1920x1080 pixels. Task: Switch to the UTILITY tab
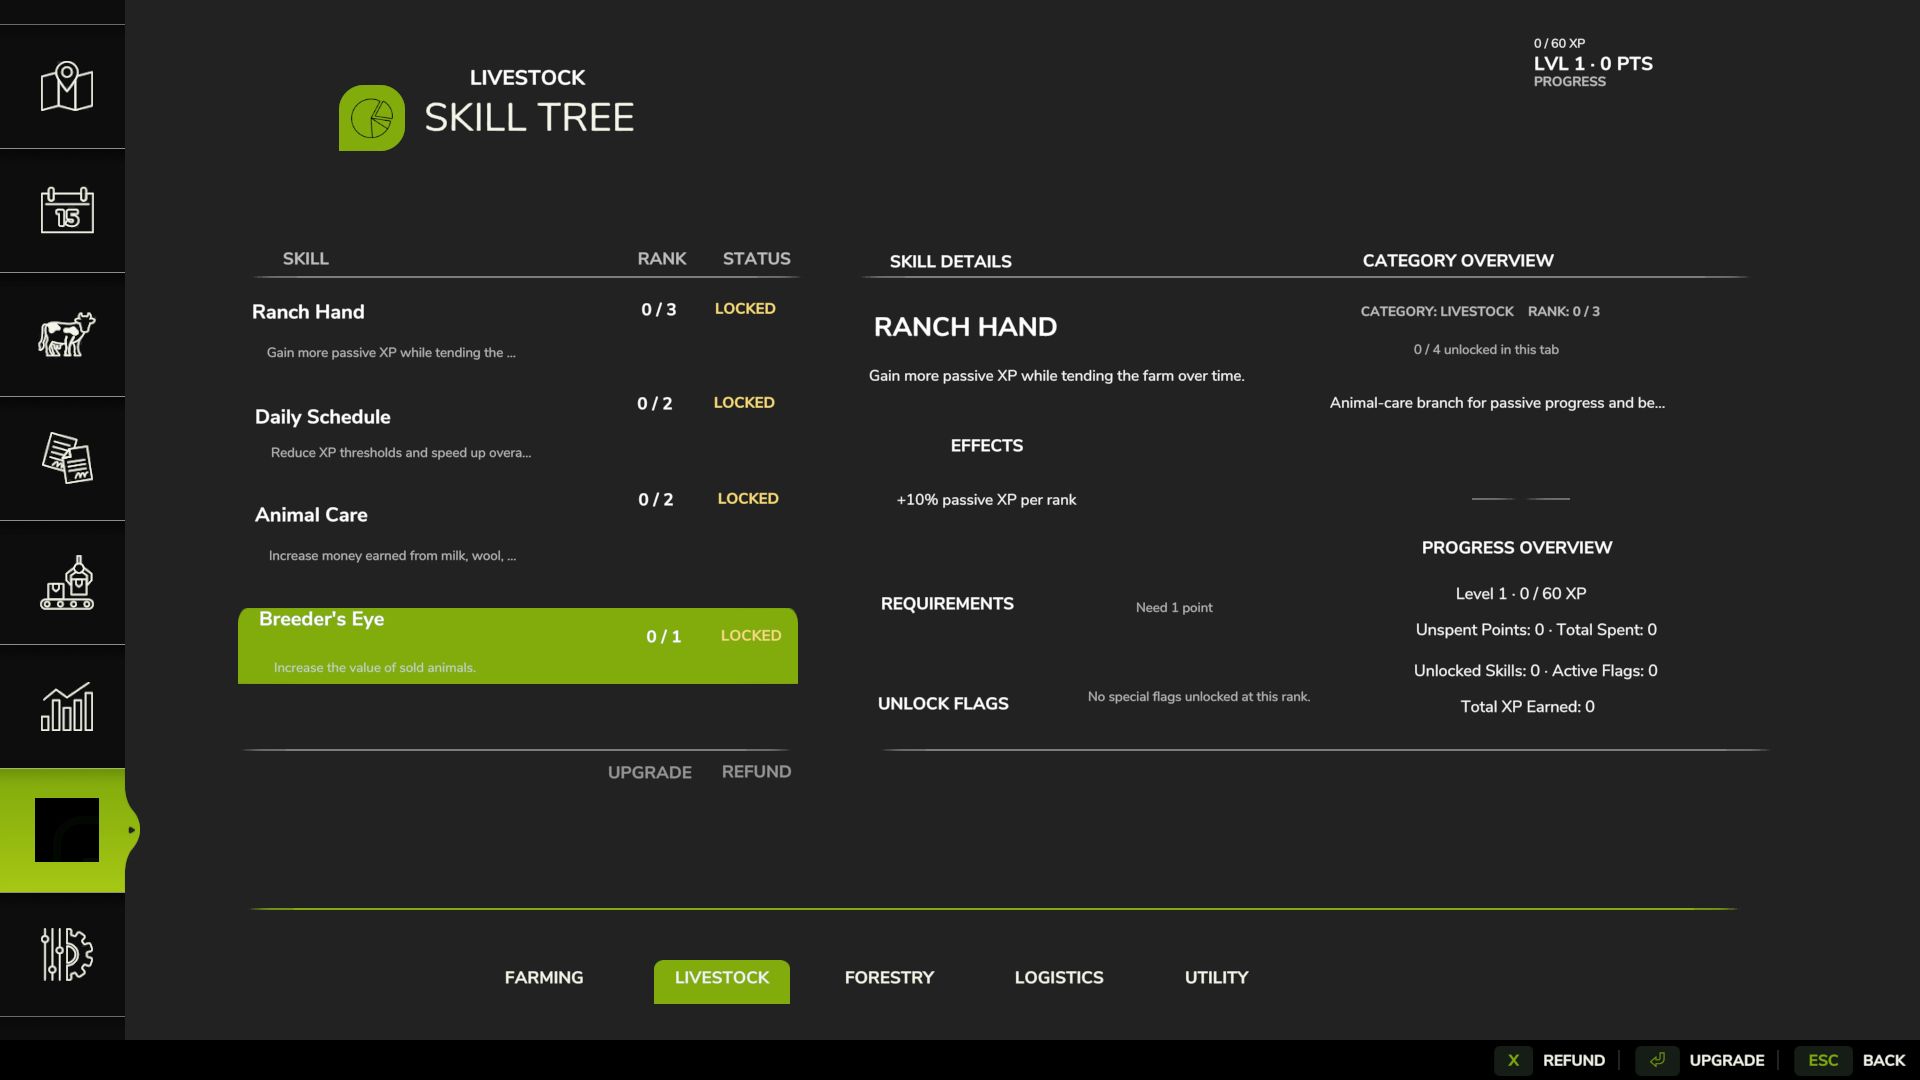coord(1215,977)
